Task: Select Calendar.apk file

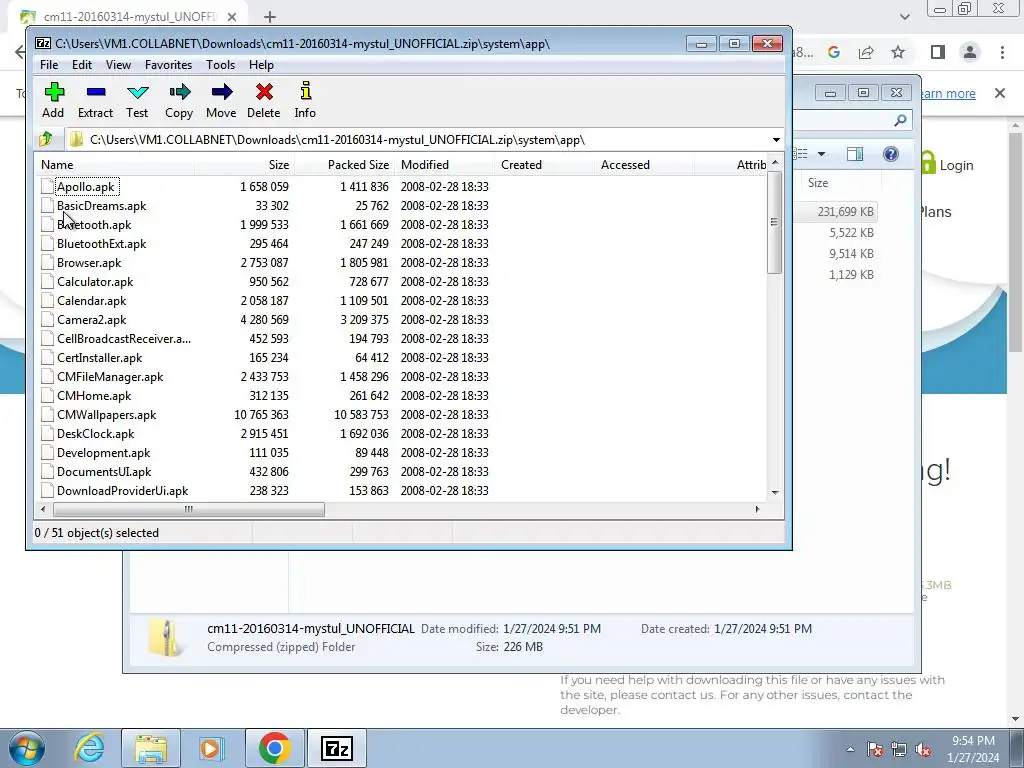Action: point(91,300)
